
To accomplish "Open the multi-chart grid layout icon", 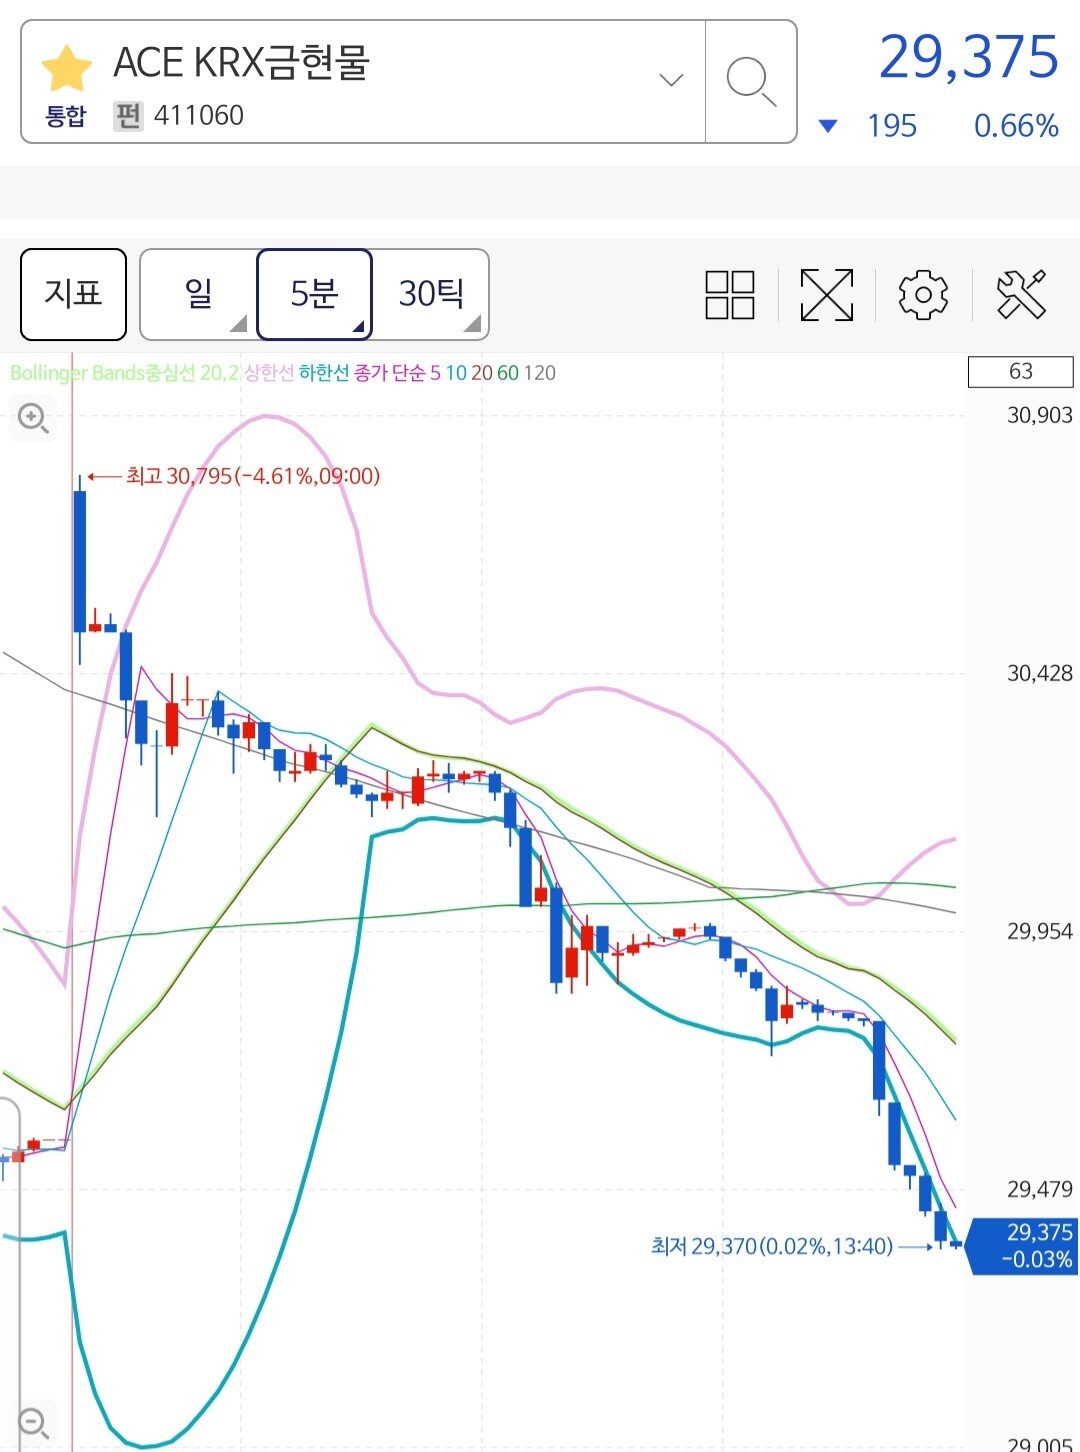I will tap(730, 295).
